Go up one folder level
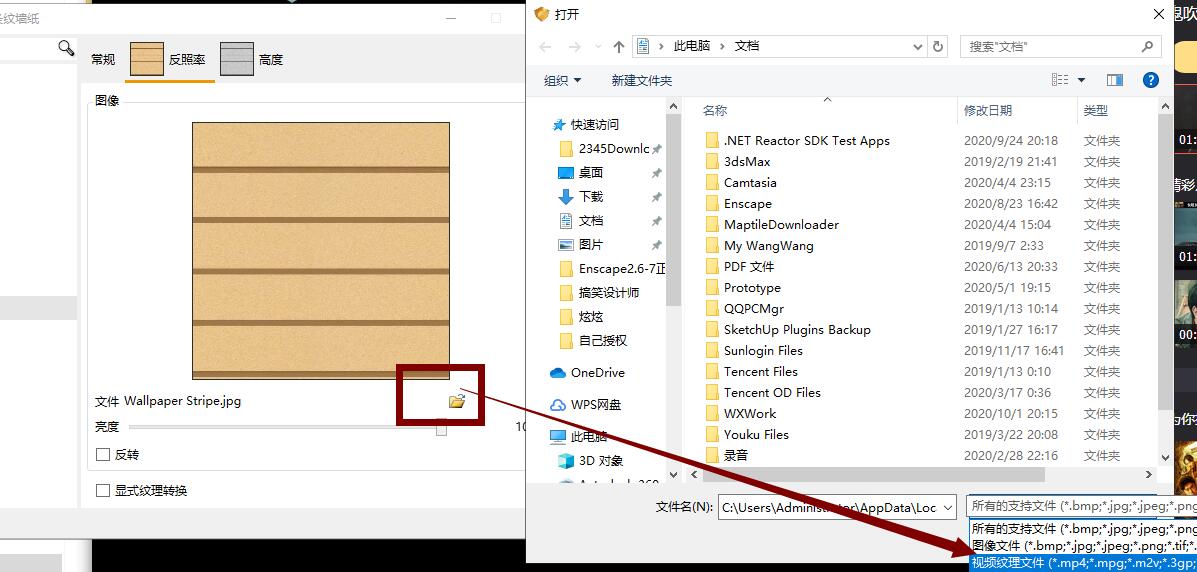1197x572 pixels. click(x=619, y=47)
